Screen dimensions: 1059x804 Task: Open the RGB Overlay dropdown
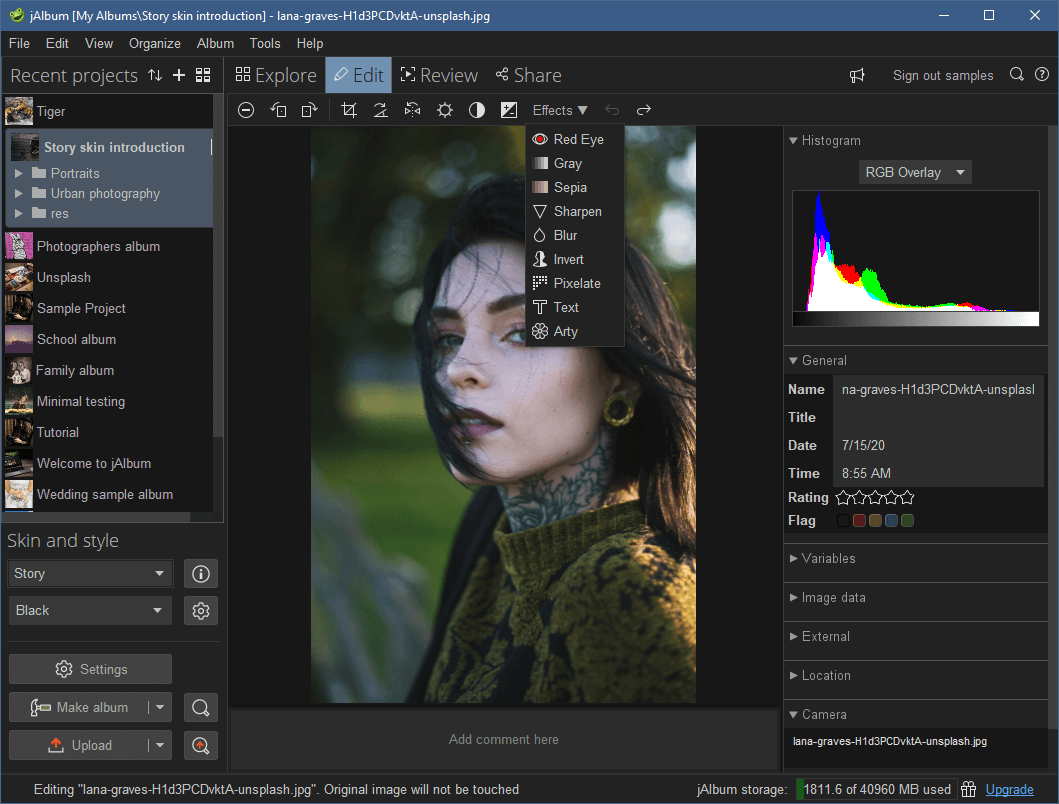tap(914, 172)
